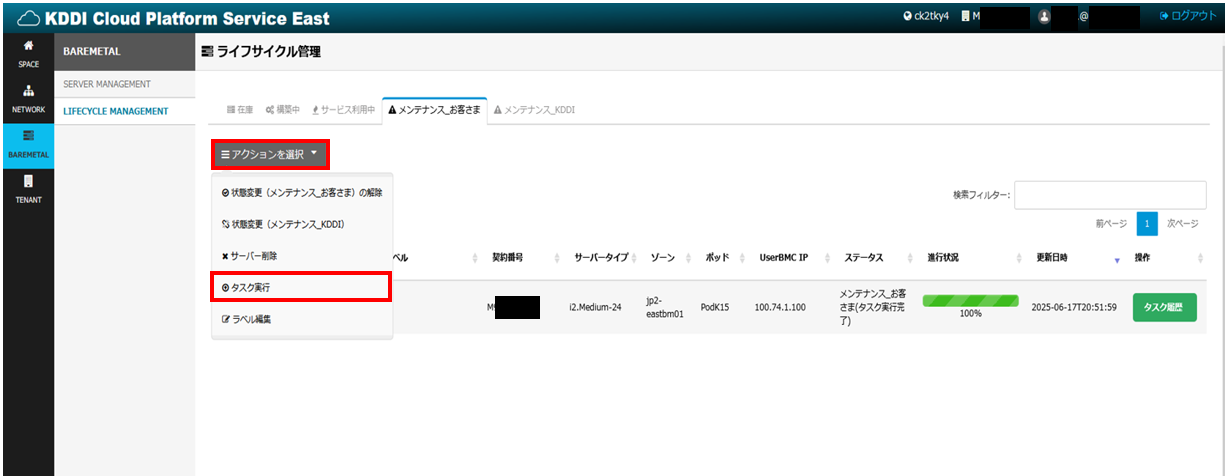Click the 100% progress bar
Image resolution: width=1229 pixels, height=476 pixels.
(970, 300)
